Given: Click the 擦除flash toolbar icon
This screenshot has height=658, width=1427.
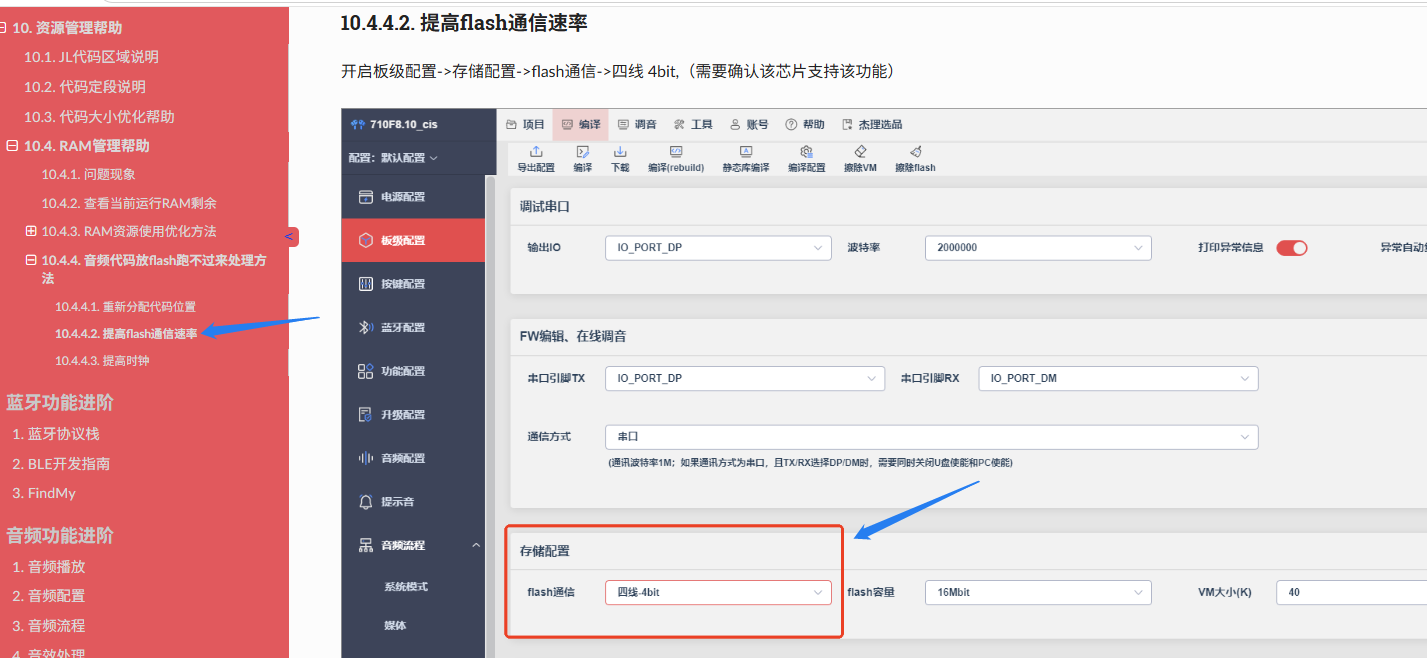Looking at the screenshot, I should click(915, 152).
